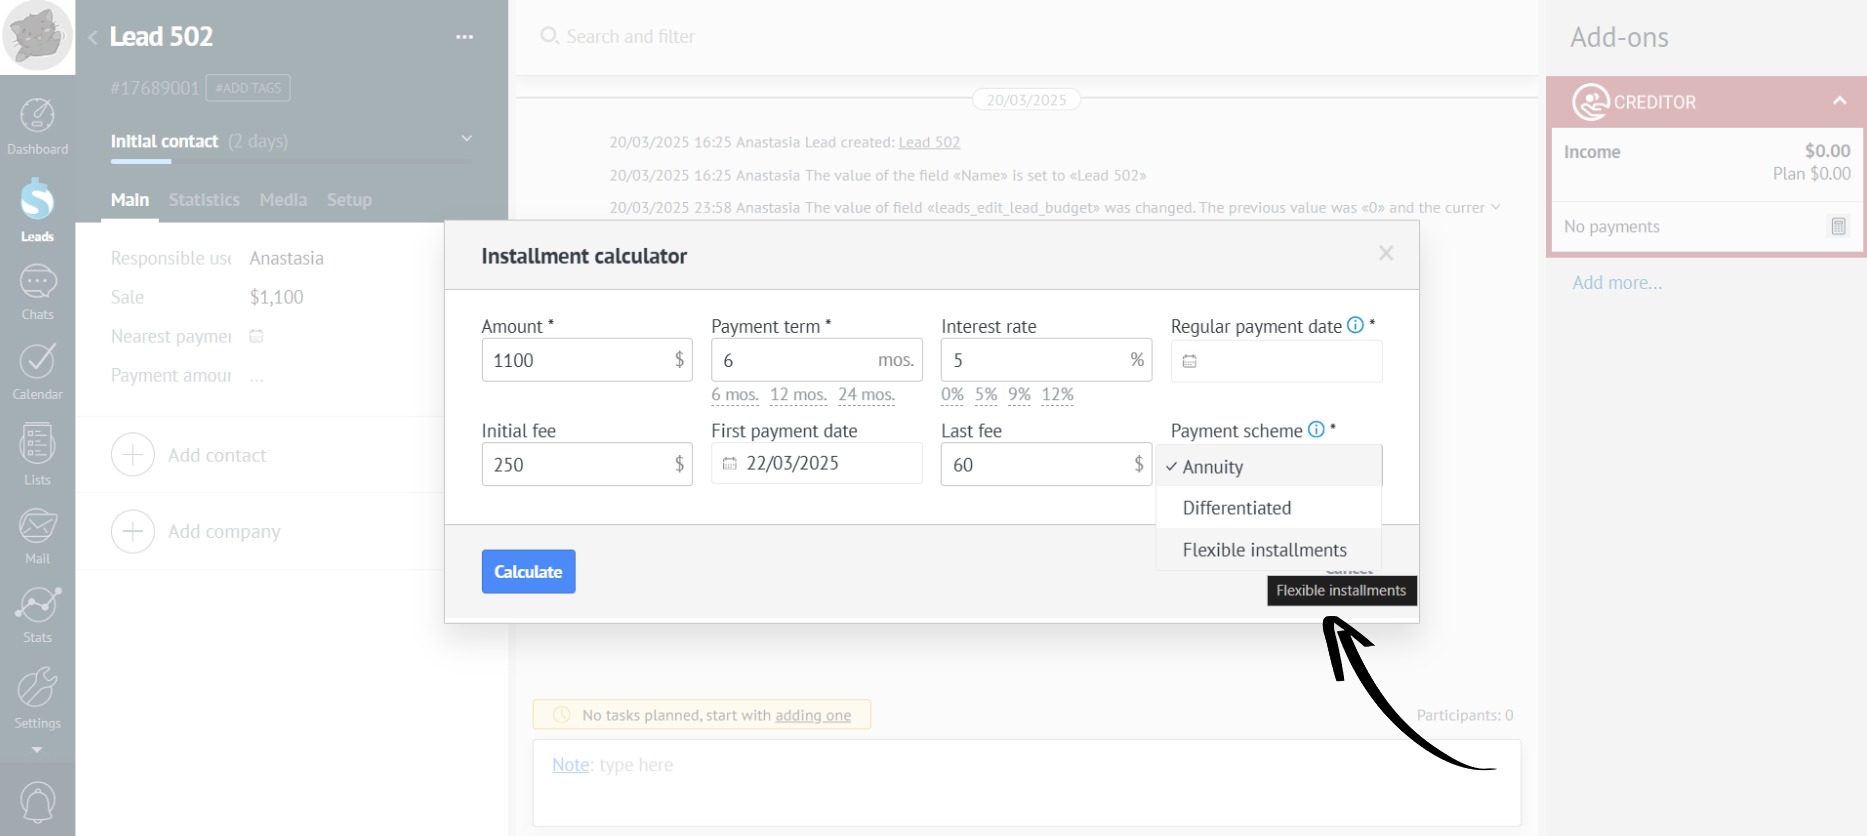Switch to the Statistics tab
Viewport: 1867px width, 836px height.
pos(204,200)
